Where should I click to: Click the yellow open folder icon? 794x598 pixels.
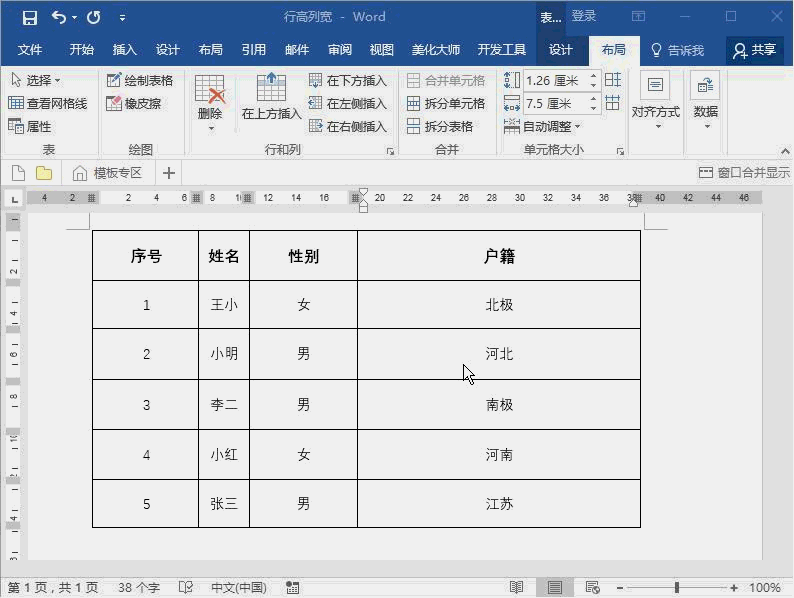pos(44,173)
